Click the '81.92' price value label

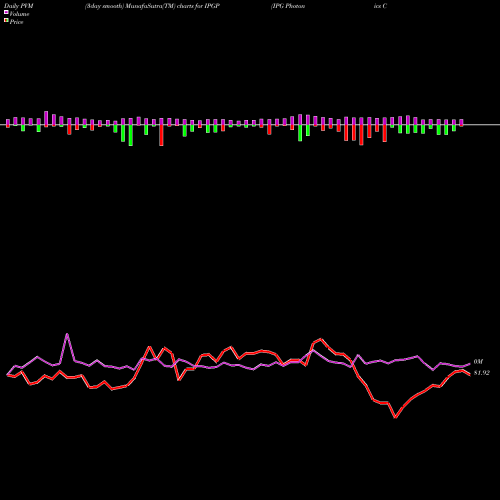tap(482, 373)
